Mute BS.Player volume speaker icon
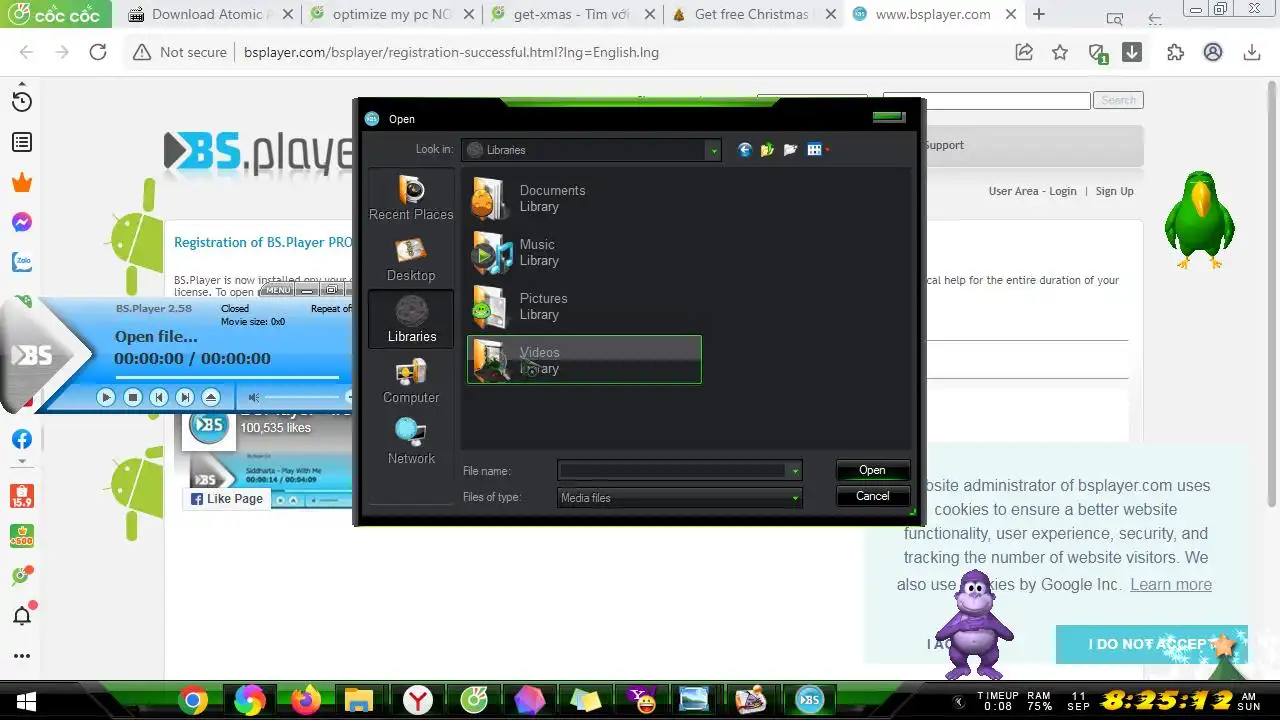Image resolution: width=1280 pixels, height=720 pixels. [x=254, y=397]
